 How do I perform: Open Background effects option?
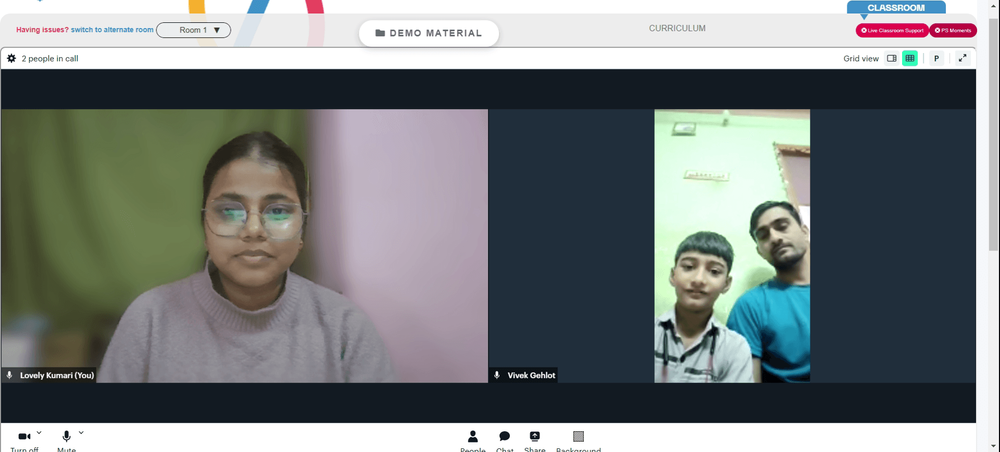tap(578, 441)
